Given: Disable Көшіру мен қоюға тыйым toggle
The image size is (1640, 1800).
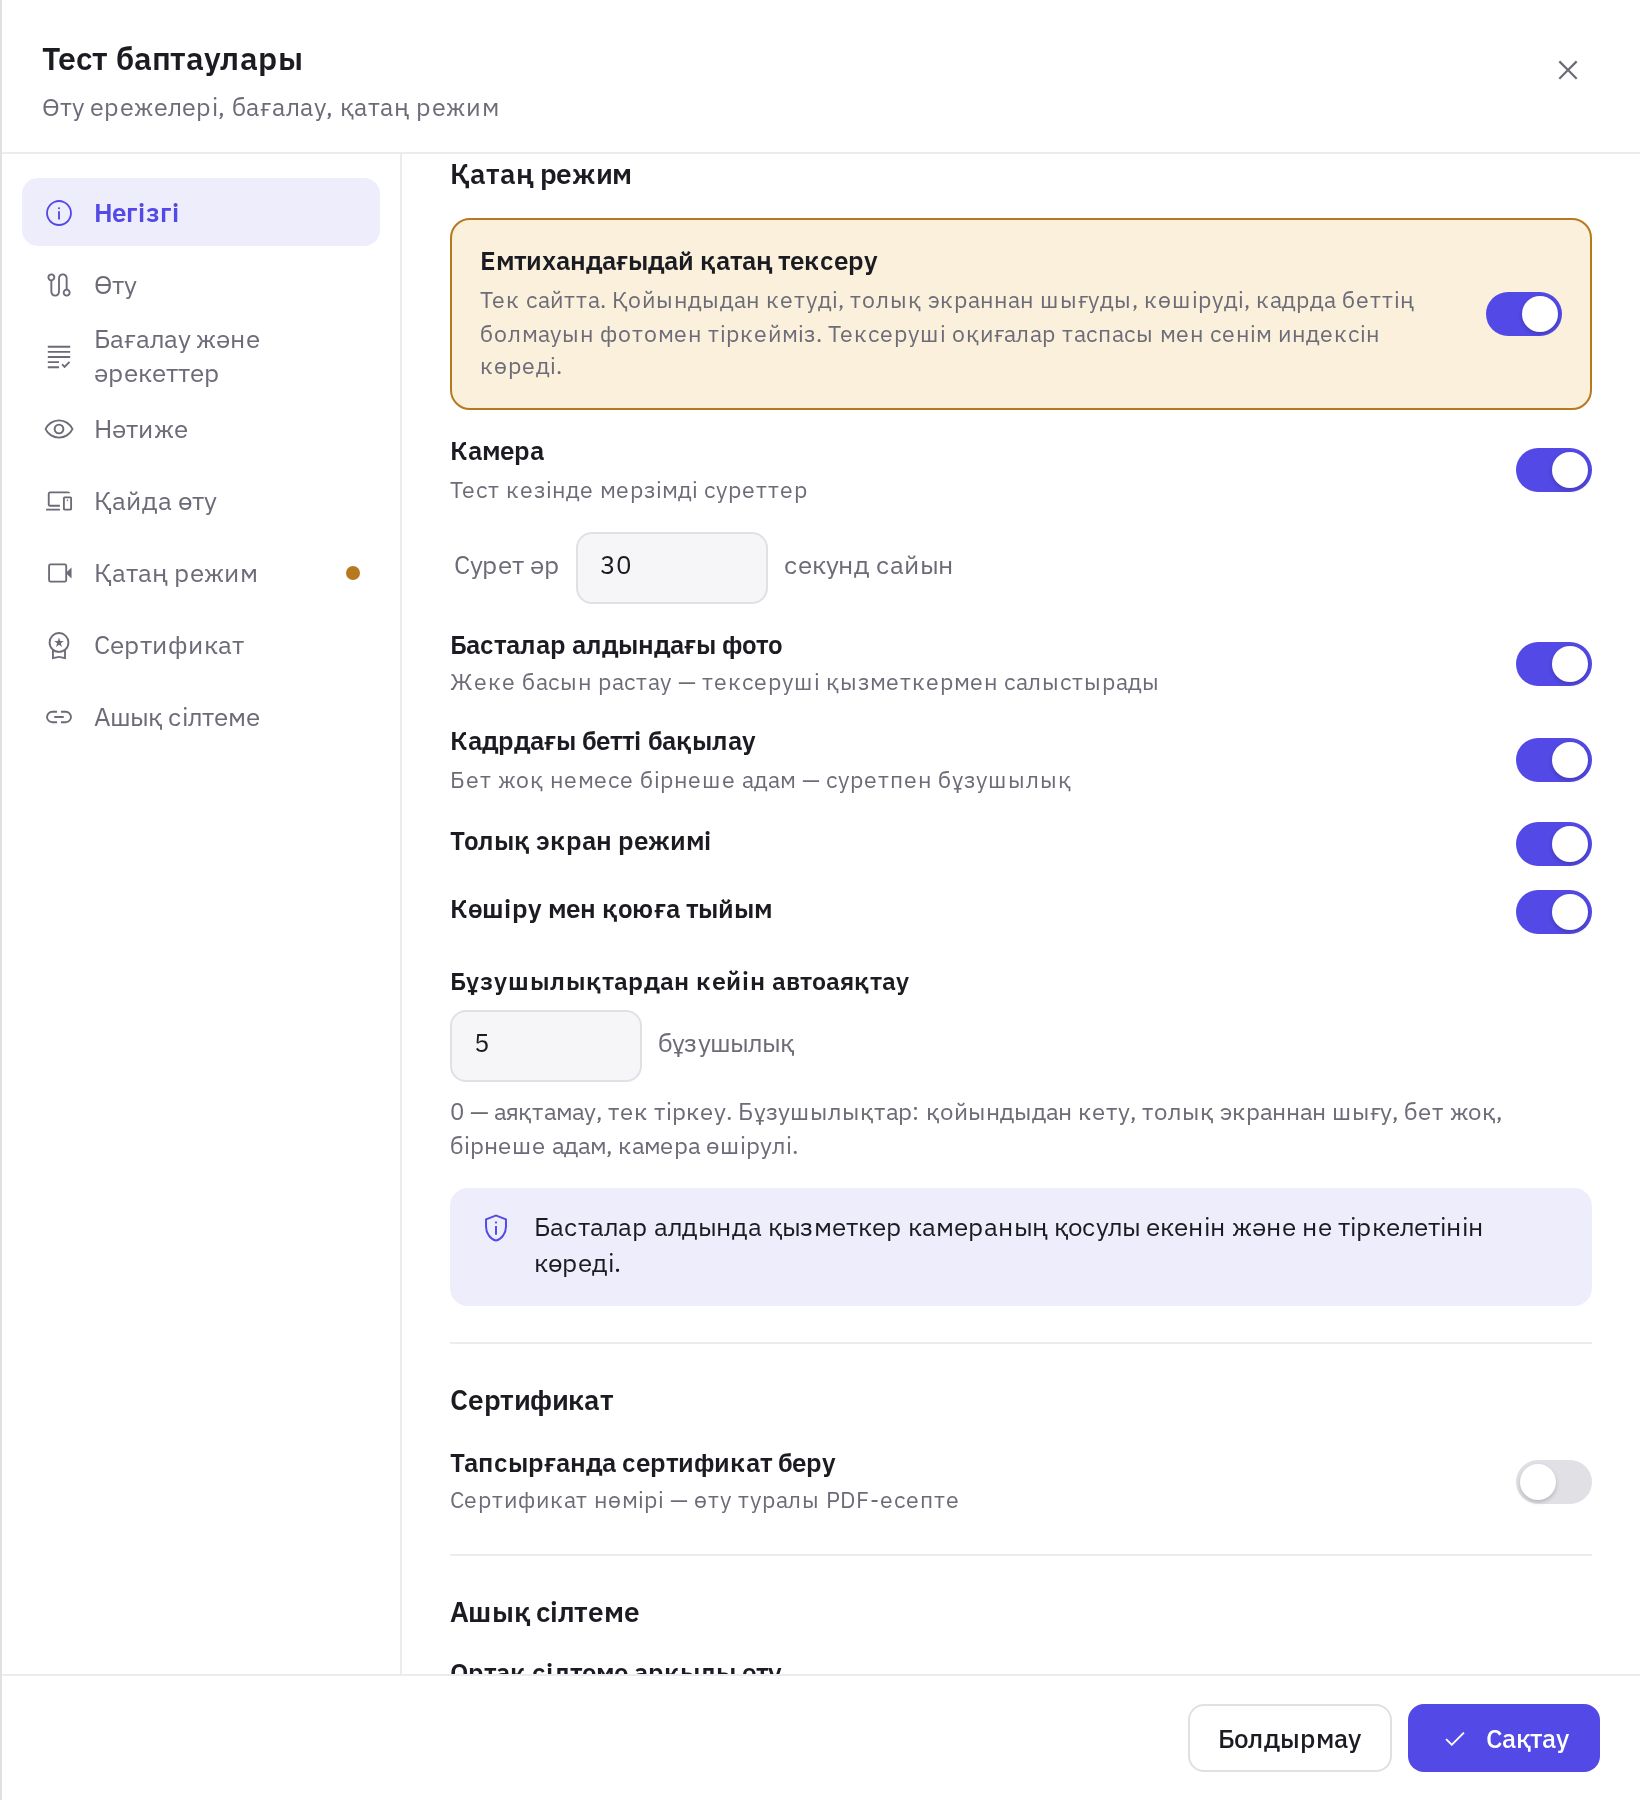Looking at the screenshot, I should 1553,912.
